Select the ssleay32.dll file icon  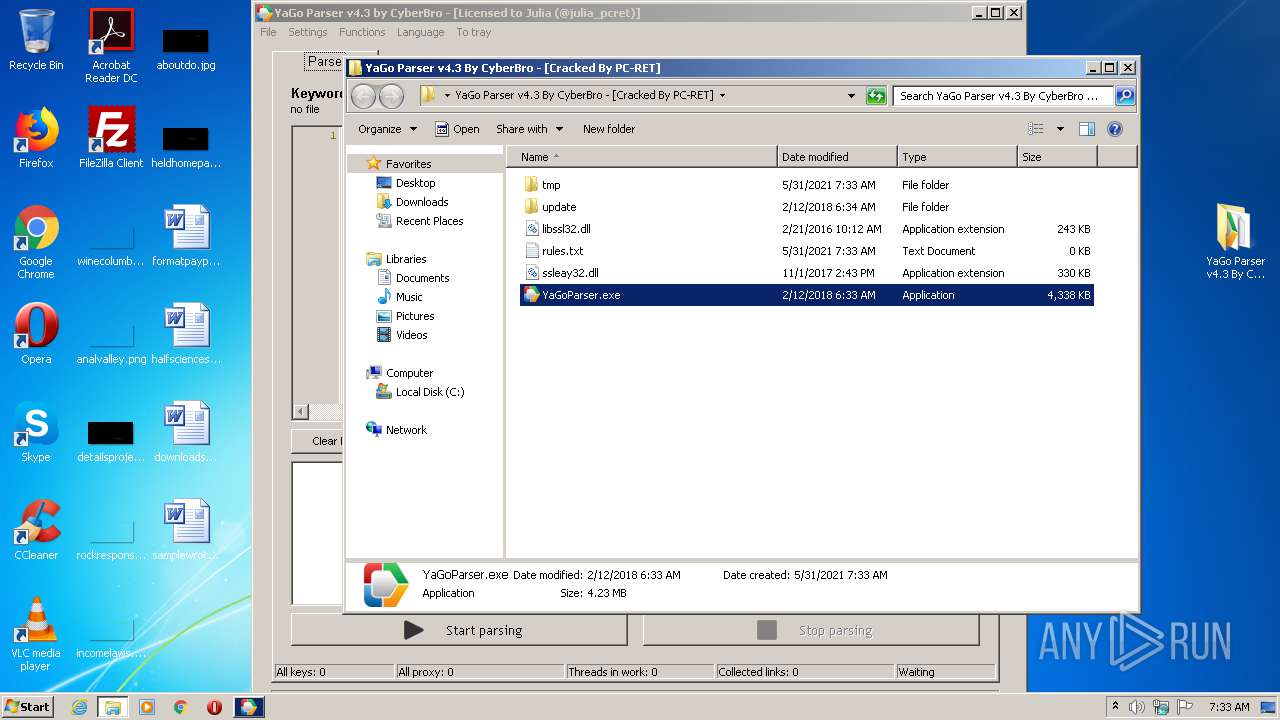[x=532, y=273]
